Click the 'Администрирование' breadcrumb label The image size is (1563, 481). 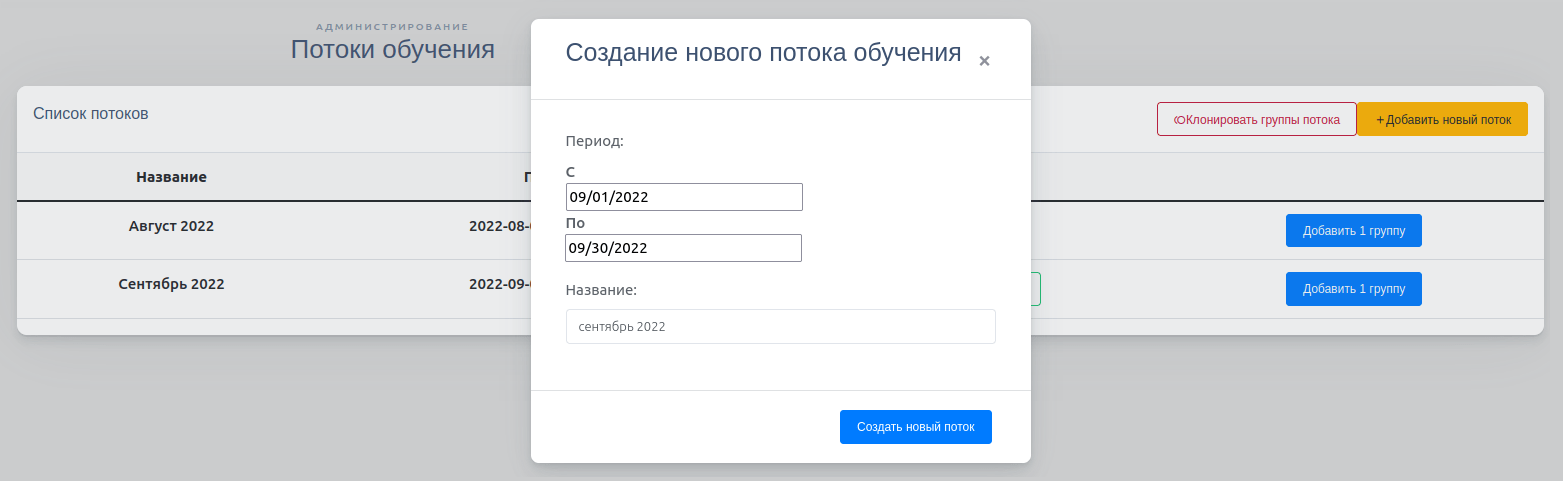pos(392,26)
